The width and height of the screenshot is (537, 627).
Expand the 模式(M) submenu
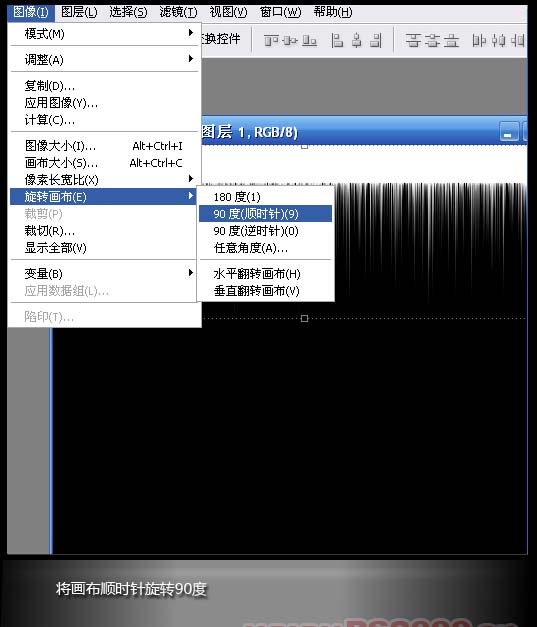pos(104,34)
